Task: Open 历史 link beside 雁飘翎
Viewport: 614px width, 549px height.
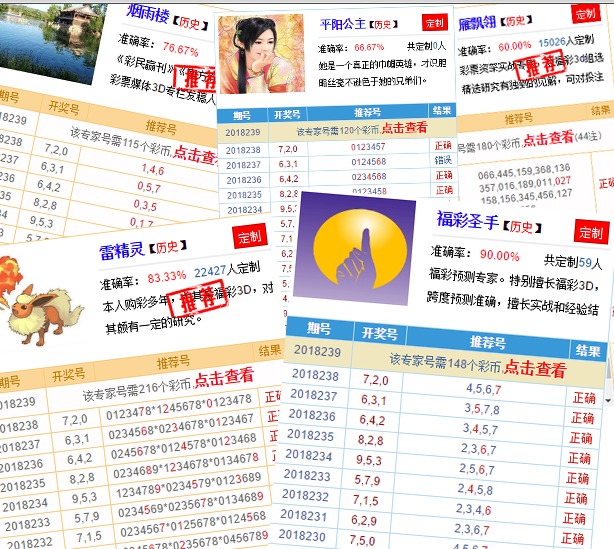Action: 517,20
